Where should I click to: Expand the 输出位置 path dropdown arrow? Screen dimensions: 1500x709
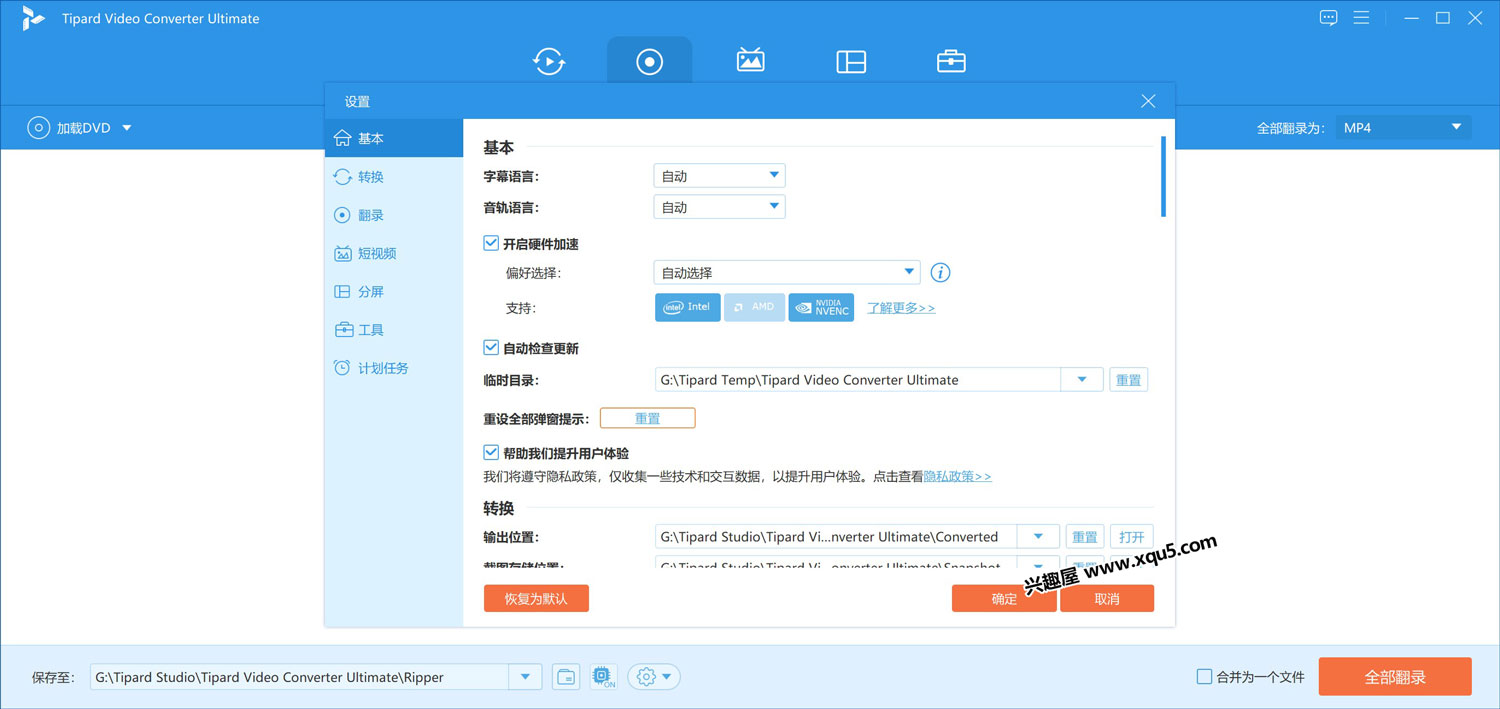pos(1038,537)
